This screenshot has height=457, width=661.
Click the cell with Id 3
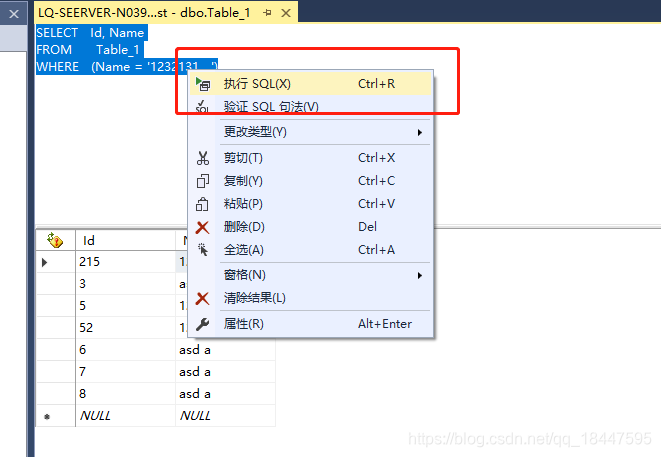tap(125, 284)
